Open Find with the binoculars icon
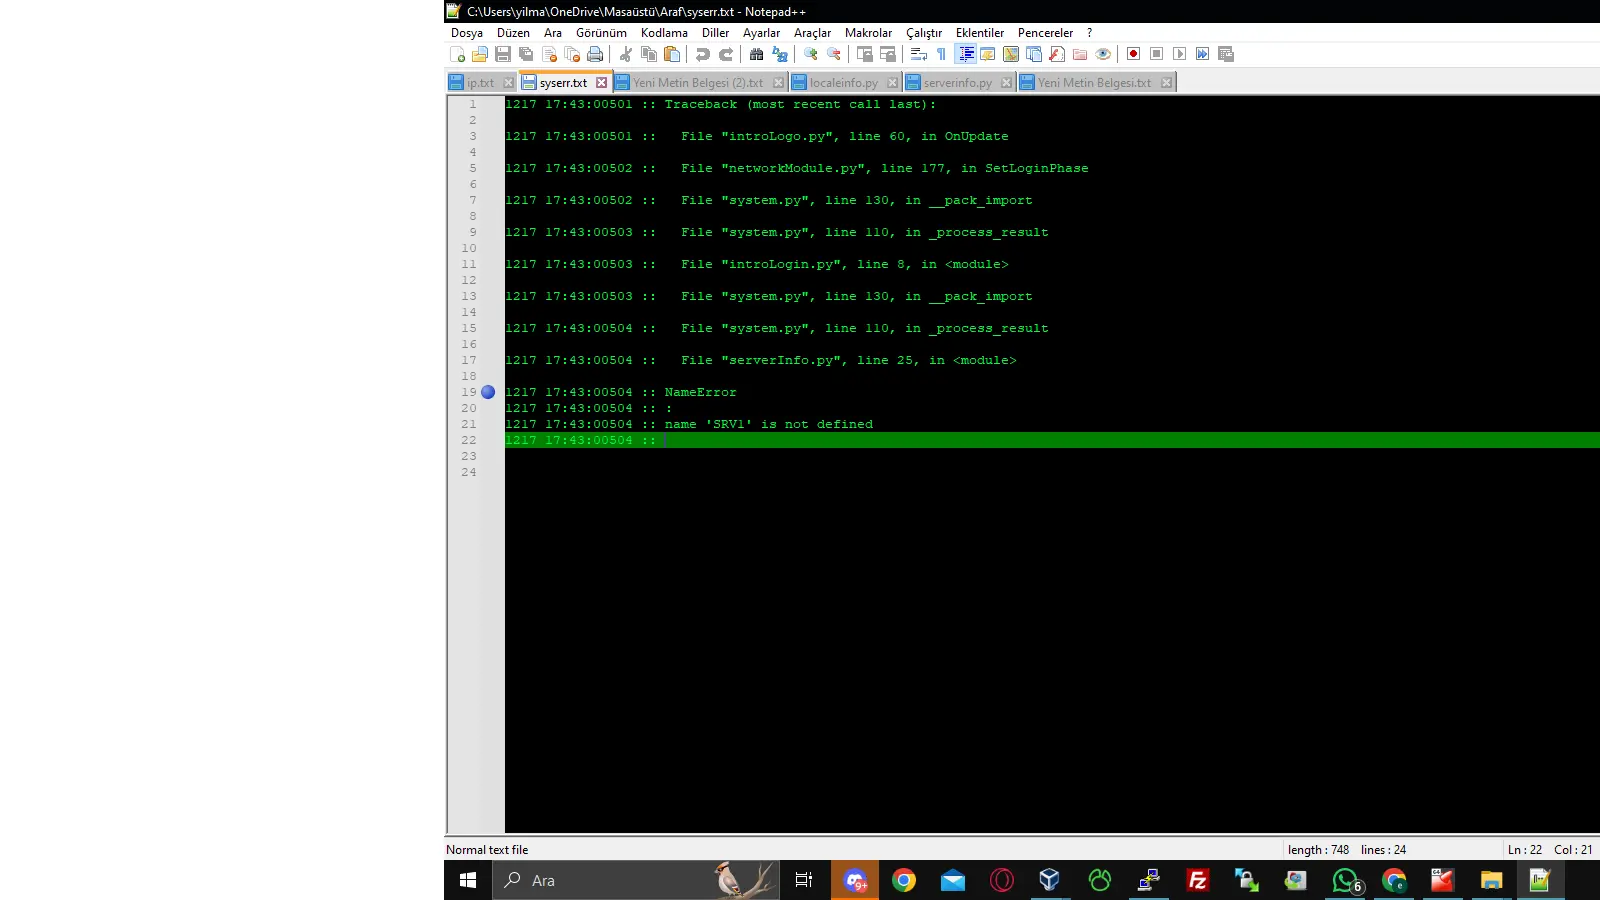The width and height of the screenshot is (1600, 900). (x=757, y=54)
